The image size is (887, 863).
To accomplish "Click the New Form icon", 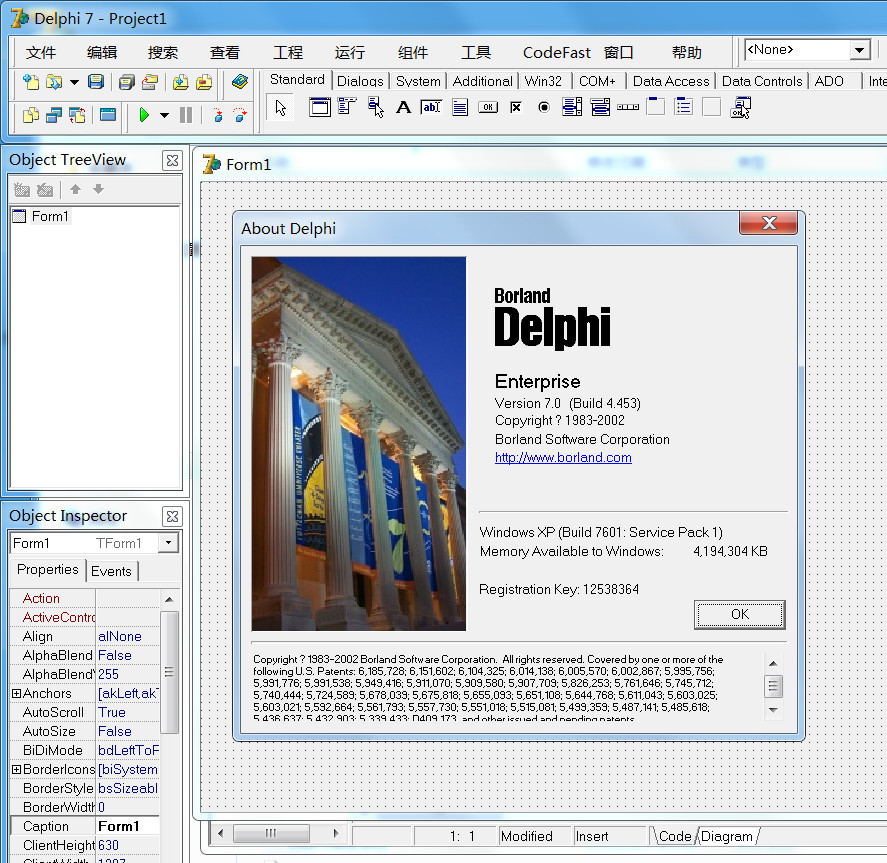I will tap(107, 115).
